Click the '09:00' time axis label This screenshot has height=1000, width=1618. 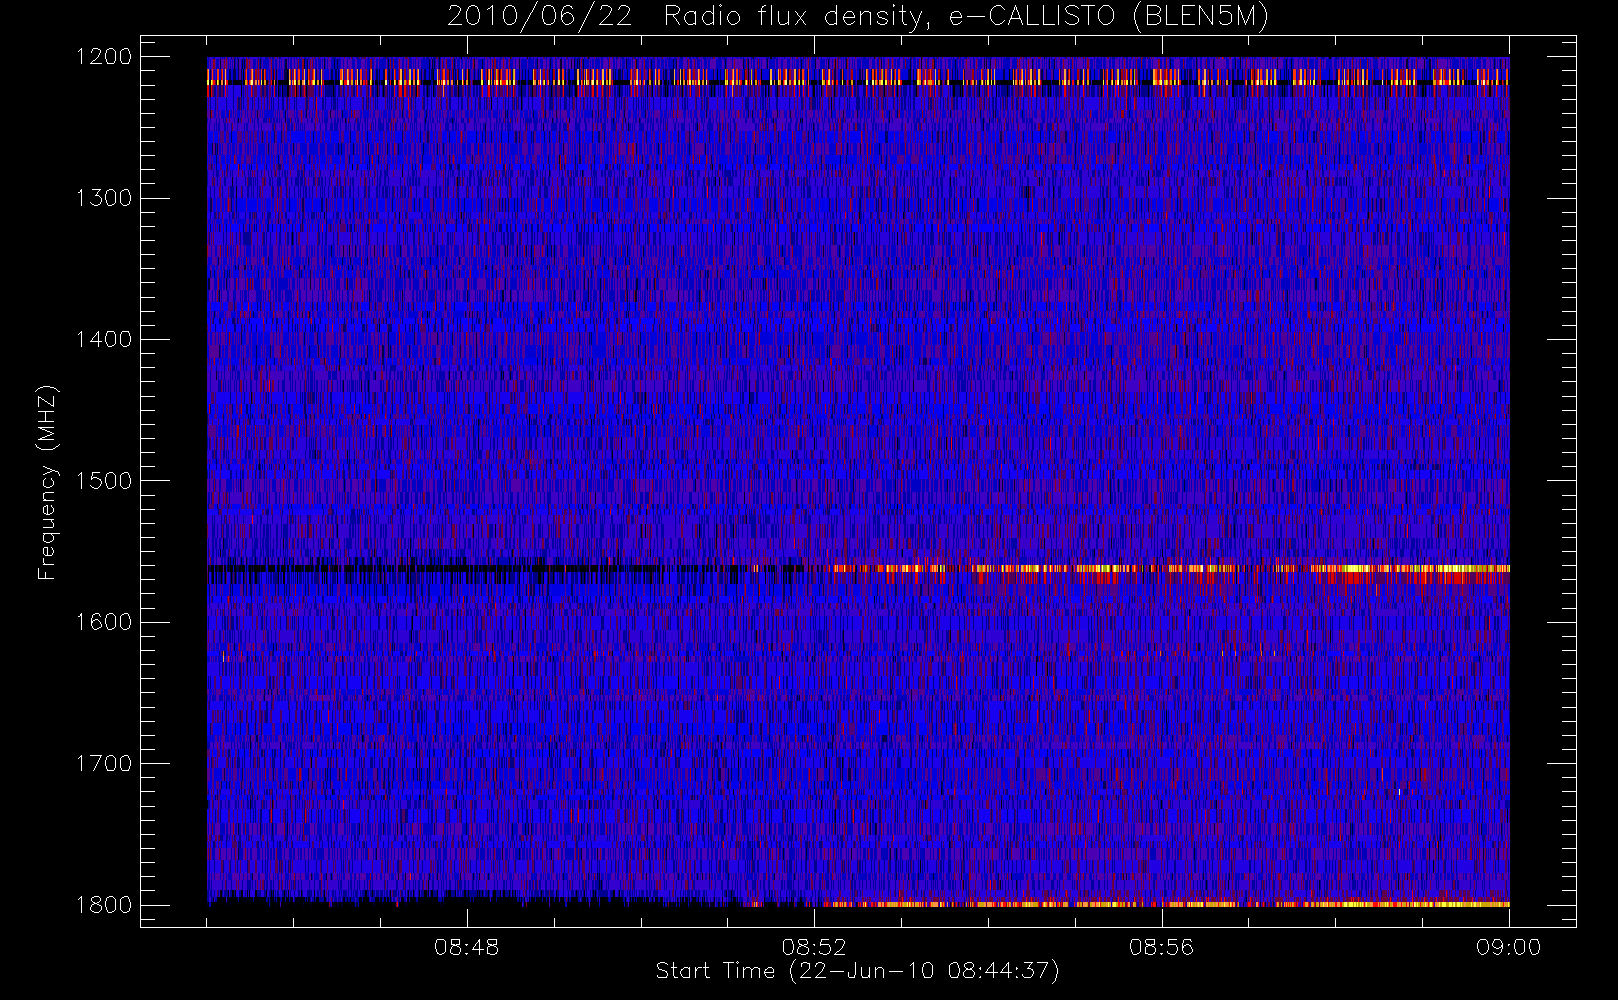click(1509, 947)
